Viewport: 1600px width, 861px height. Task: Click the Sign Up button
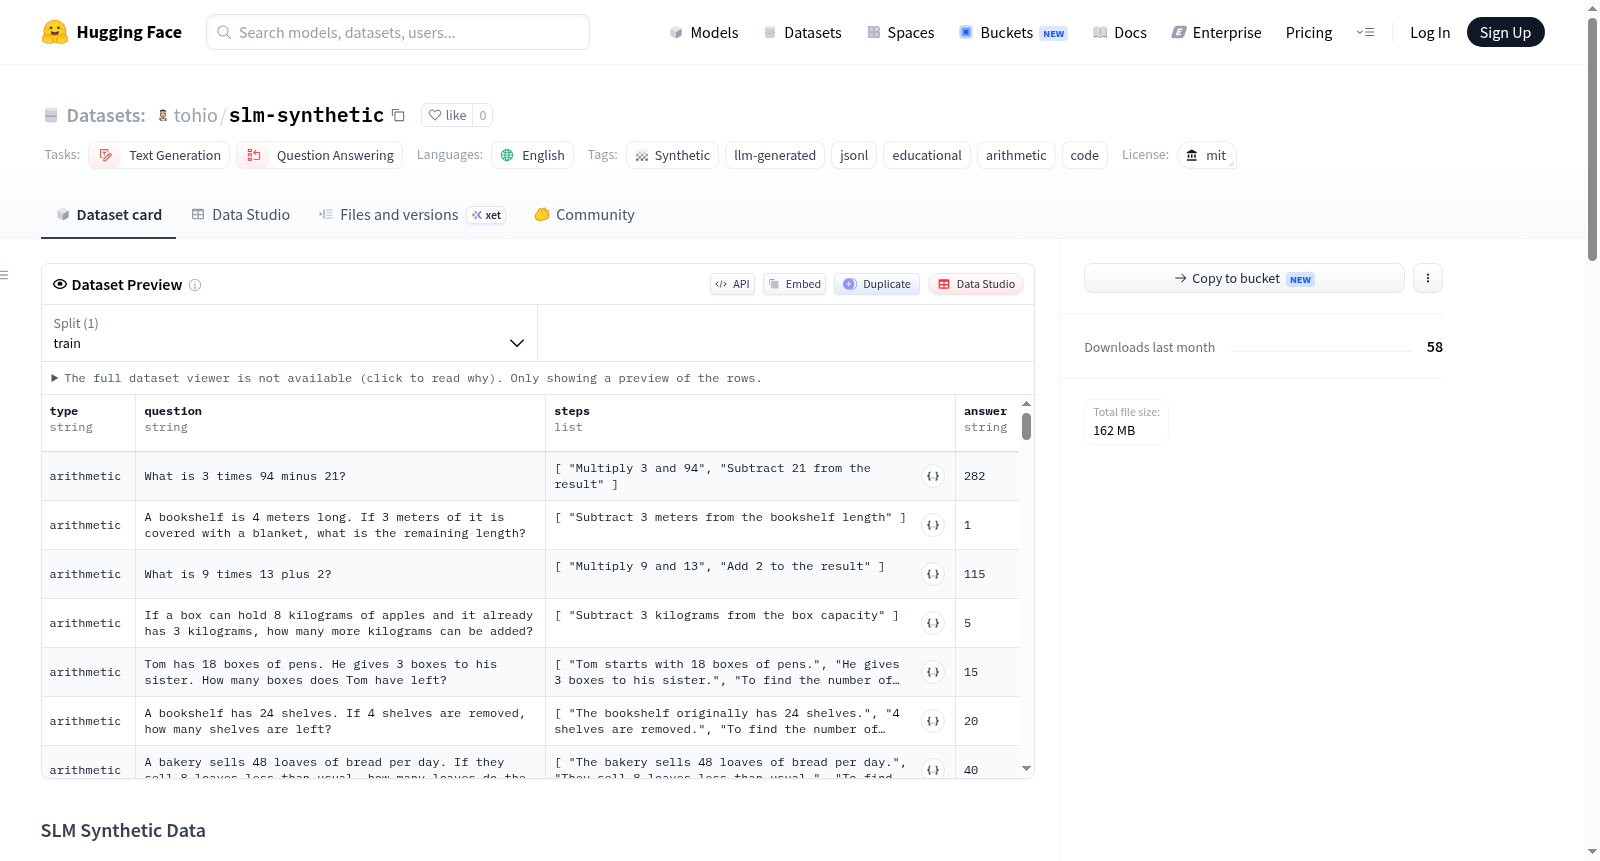coord(1505,32)
